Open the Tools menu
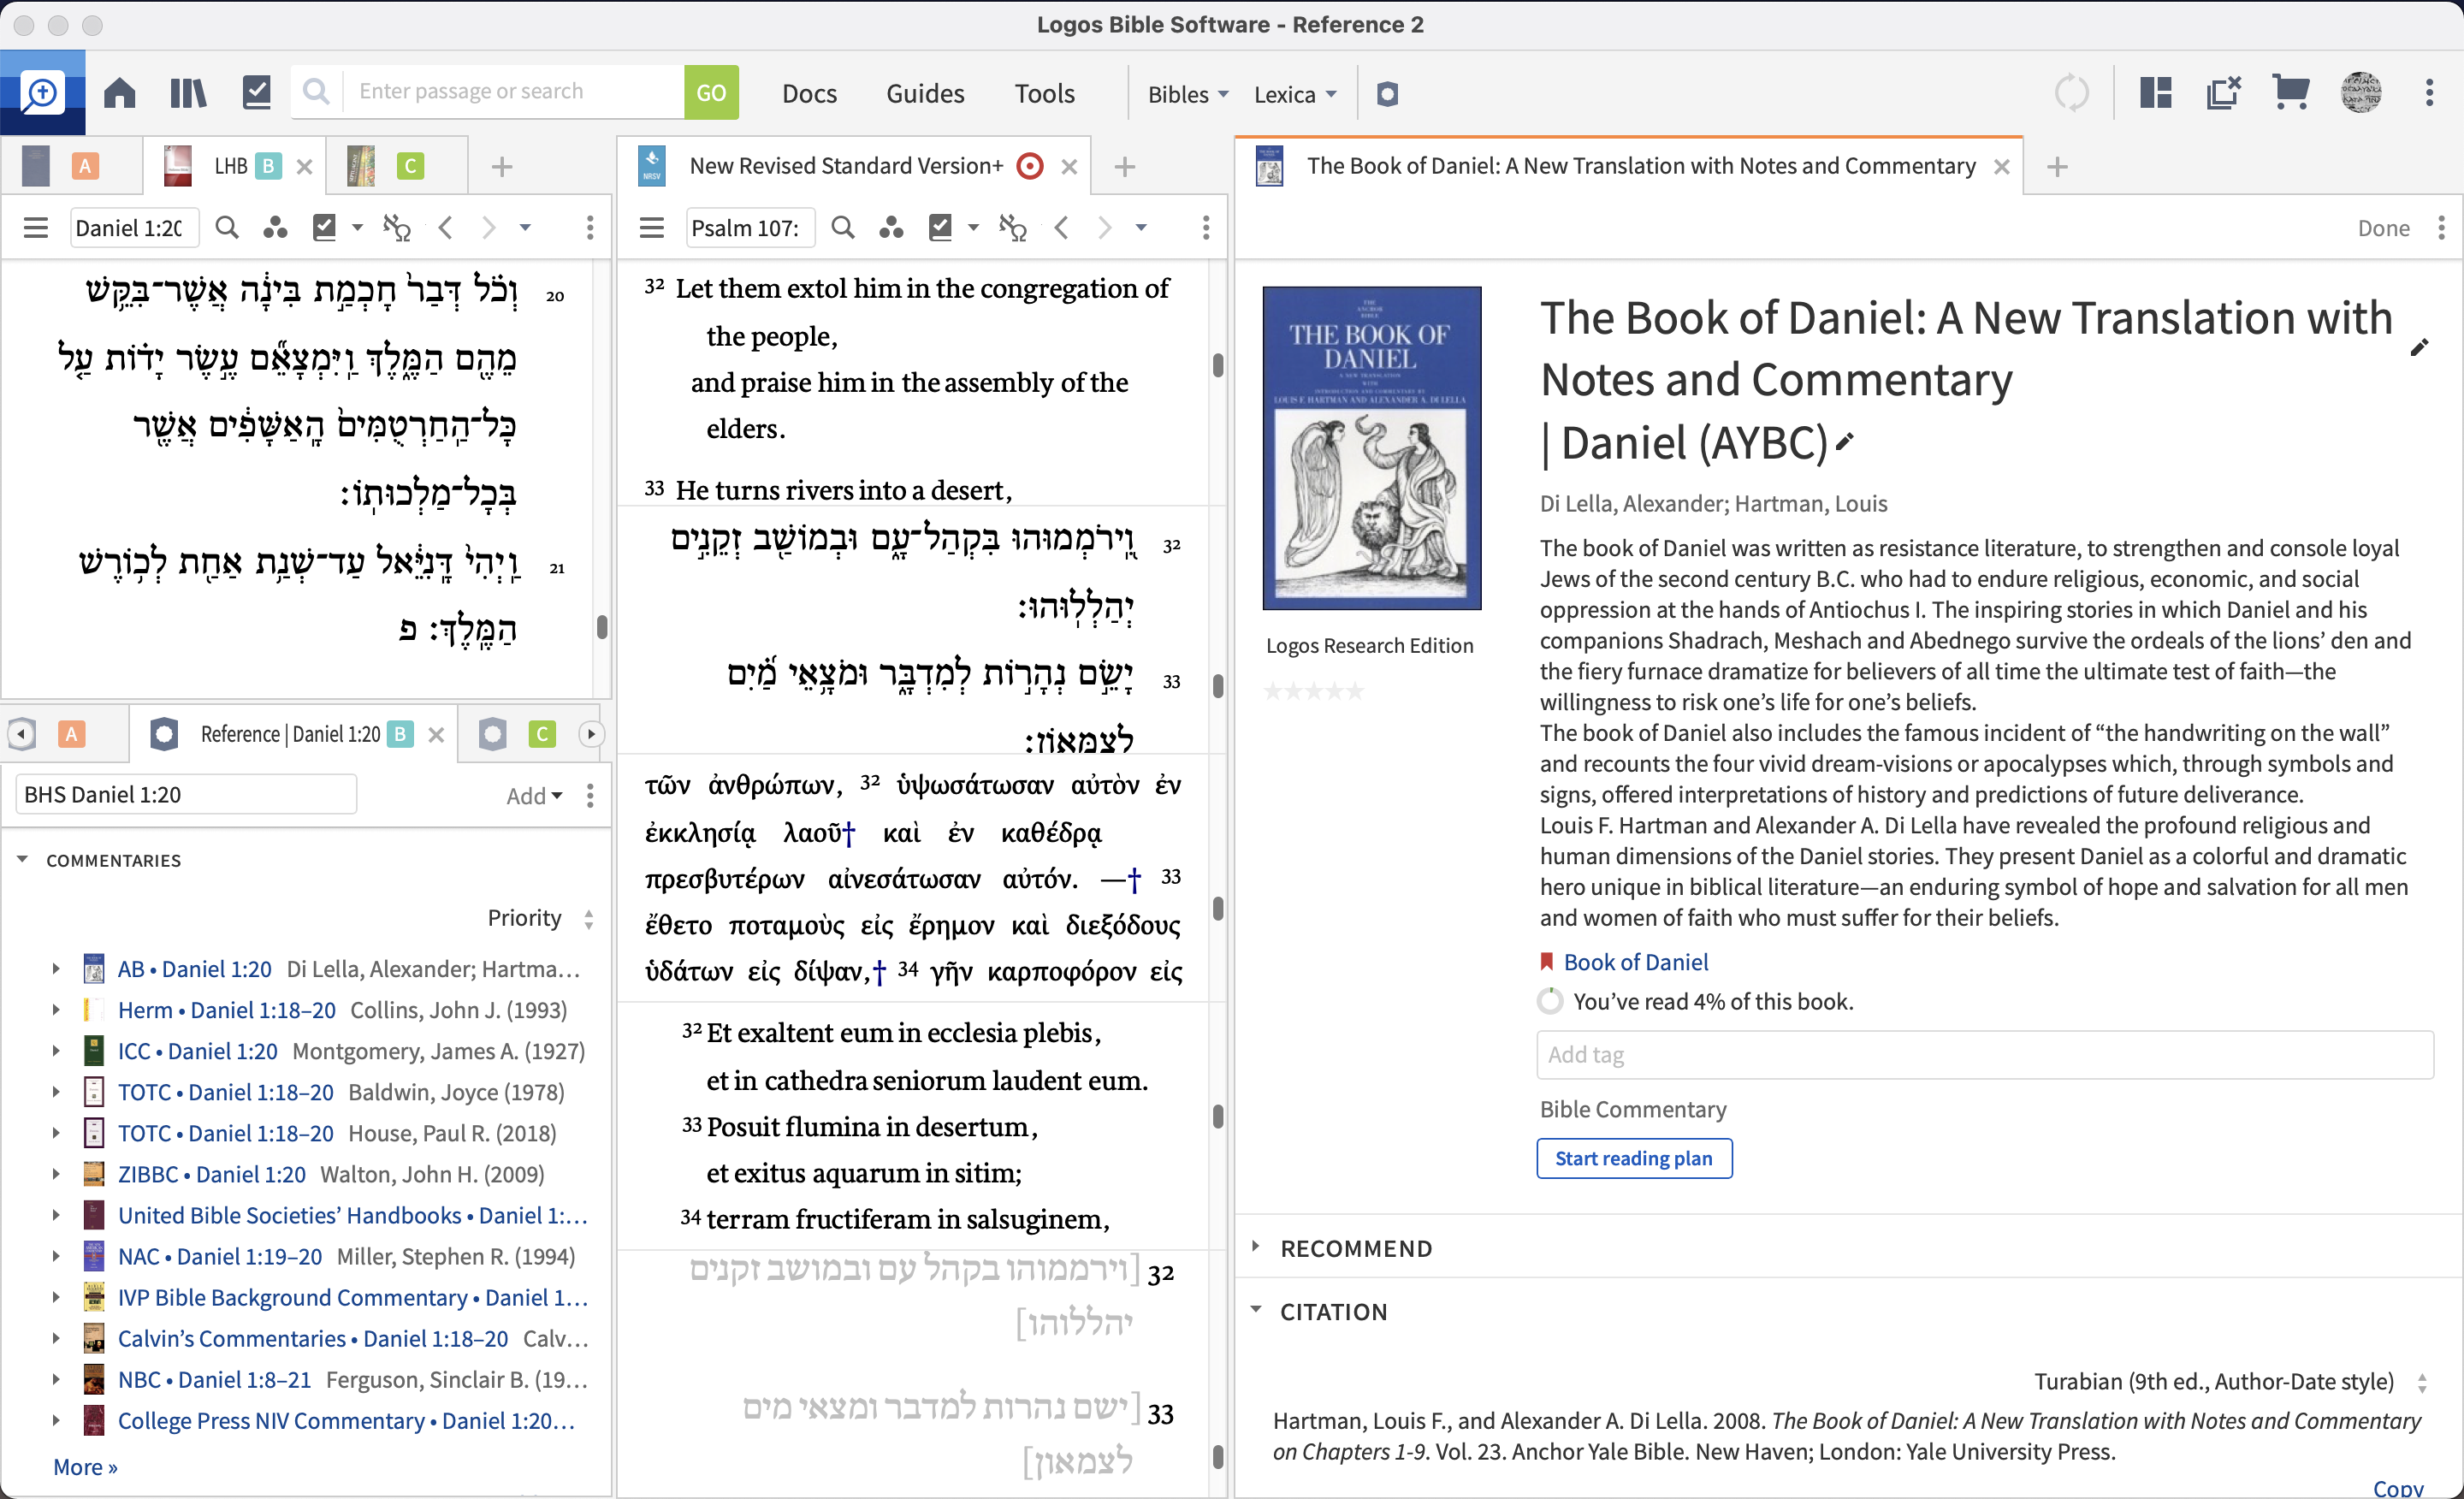The image size is (2464, 1499). [x=1044, y=93]
